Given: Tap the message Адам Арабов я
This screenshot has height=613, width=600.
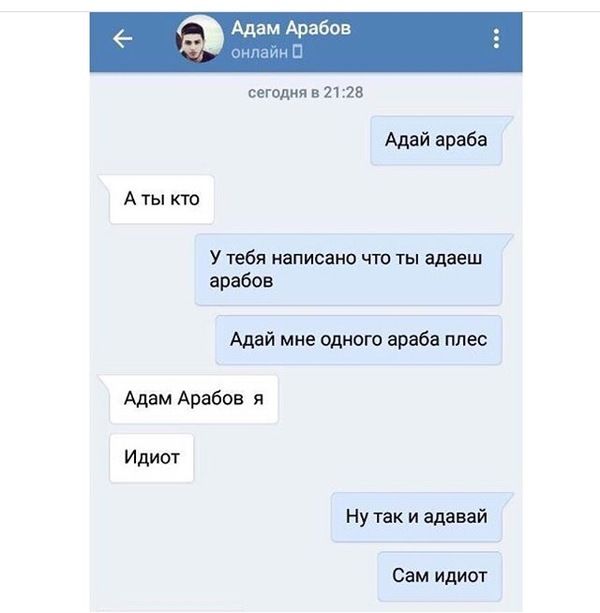Looking at the screenshot, I should (x=194, y=399).
